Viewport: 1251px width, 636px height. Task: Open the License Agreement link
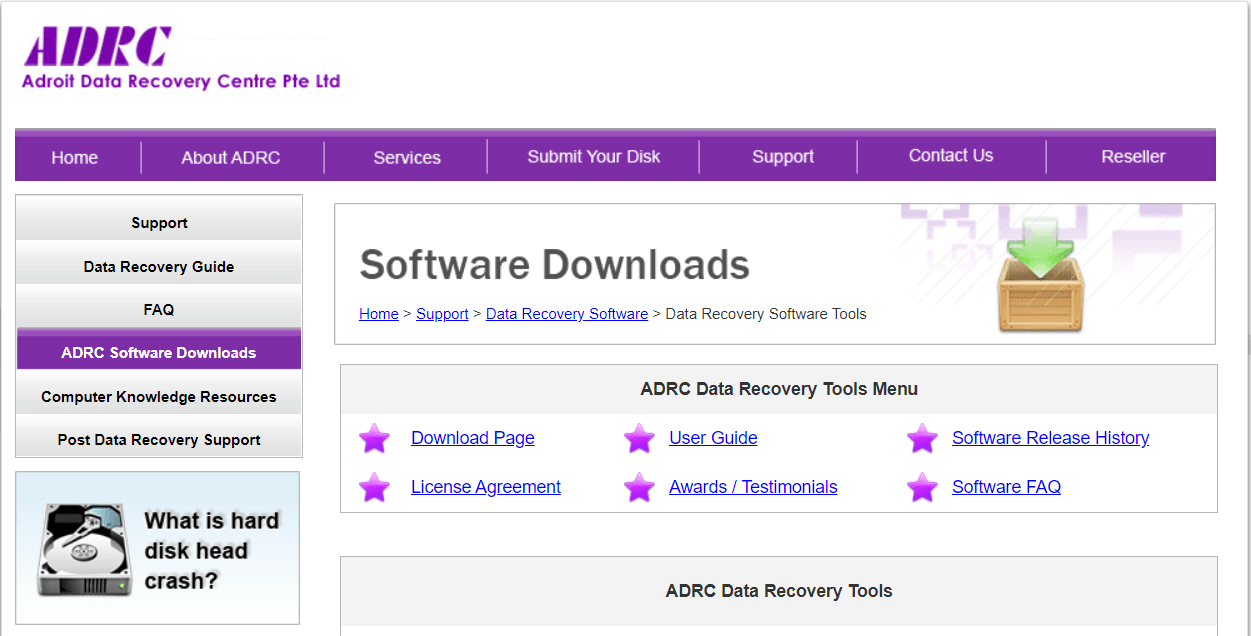(x=486, y=487)
